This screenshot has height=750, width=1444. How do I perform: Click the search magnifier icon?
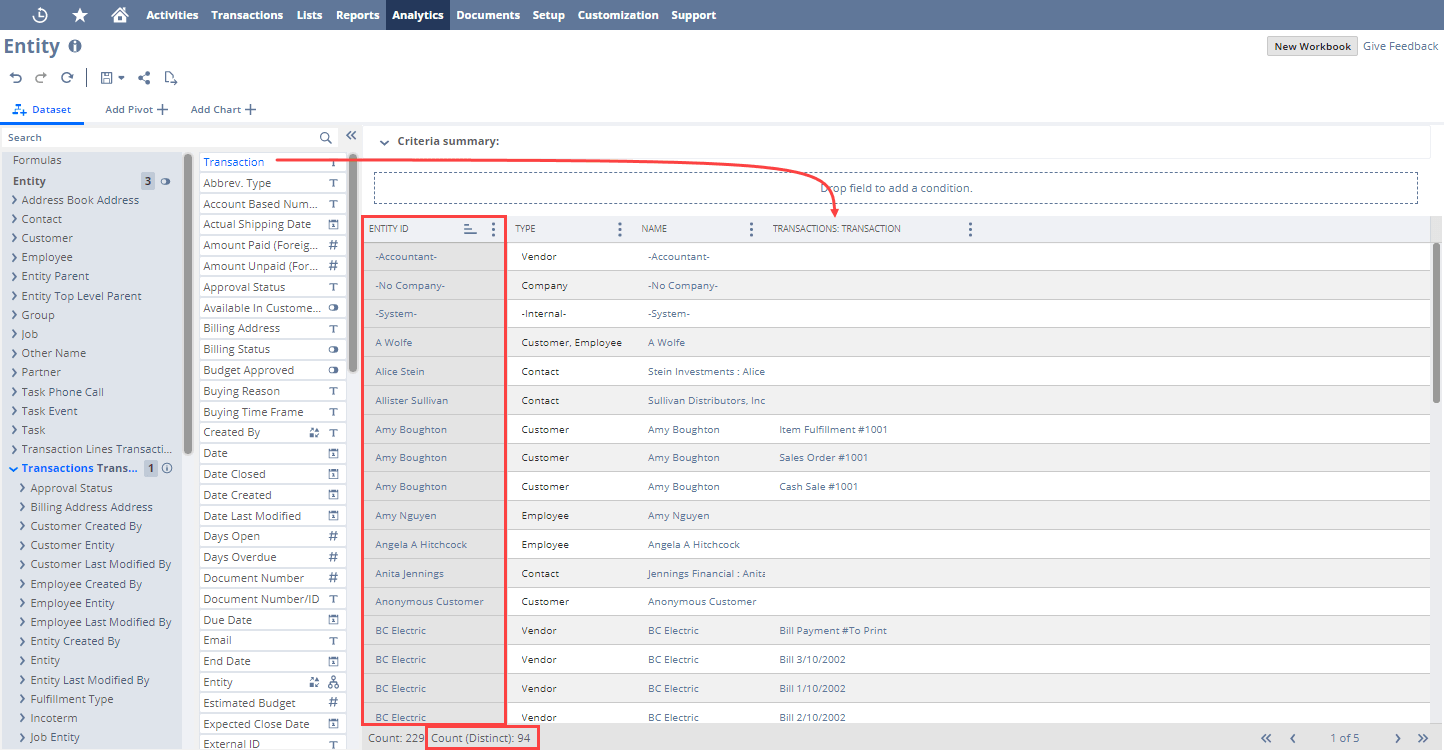(x=325, y=138)
